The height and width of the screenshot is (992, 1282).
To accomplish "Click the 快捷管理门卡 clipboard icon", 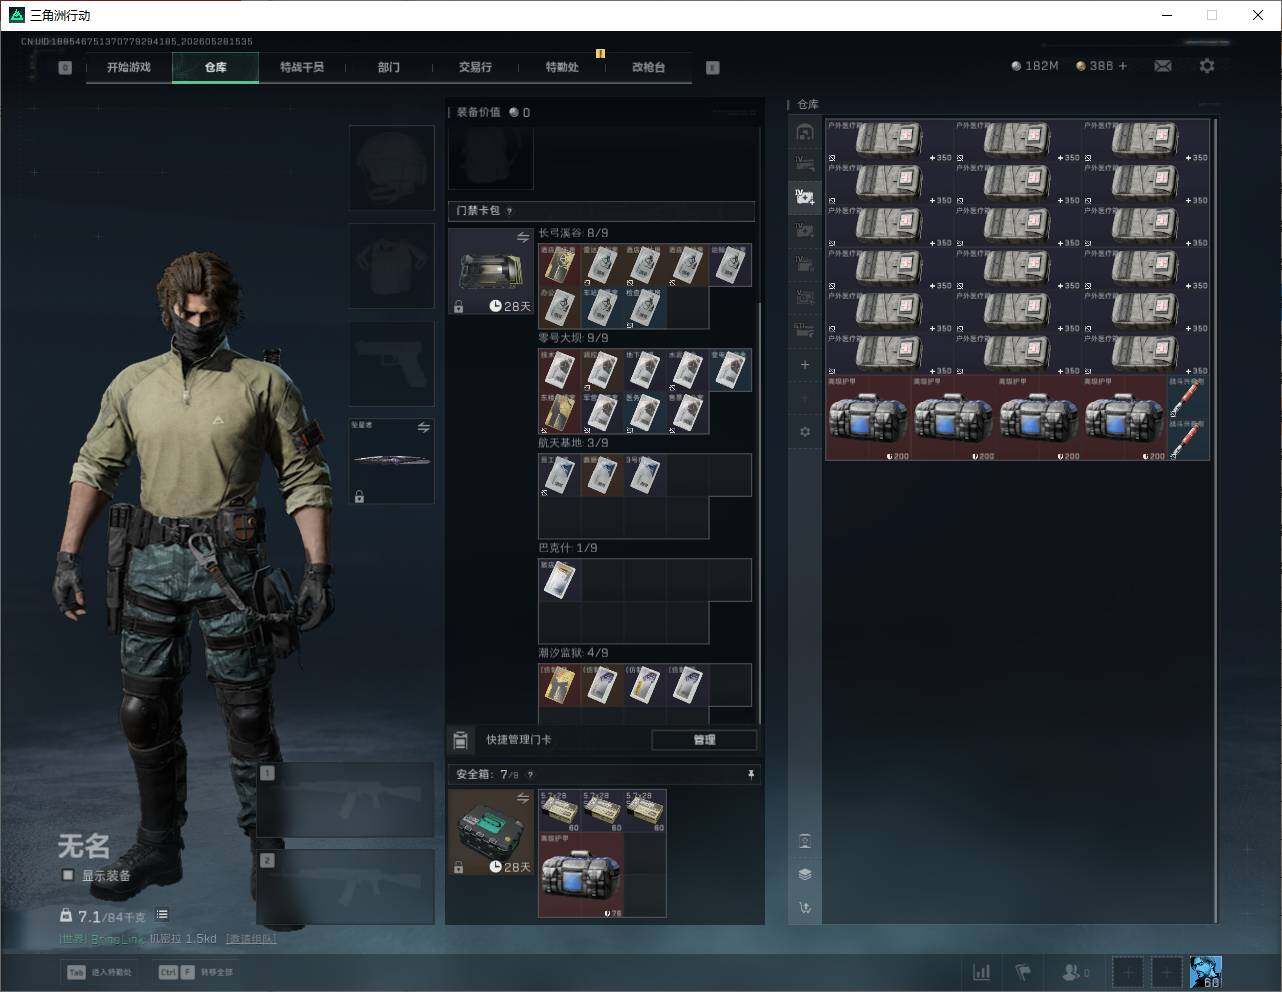I will (x=460, y=740).
